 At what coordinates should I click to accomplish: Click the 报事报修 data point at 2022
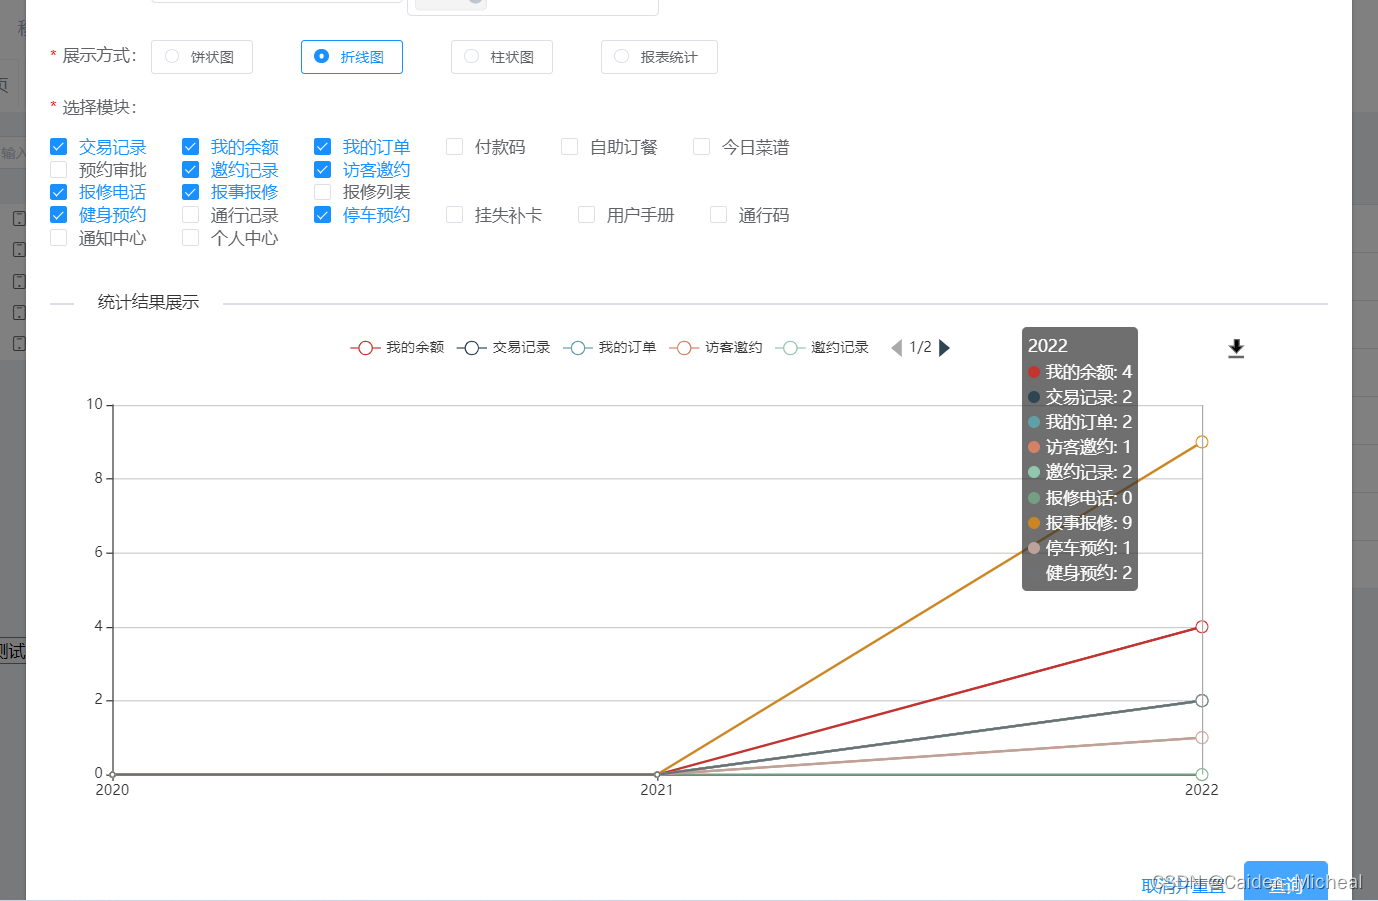pyautogui.click(x=1202, y=442)
